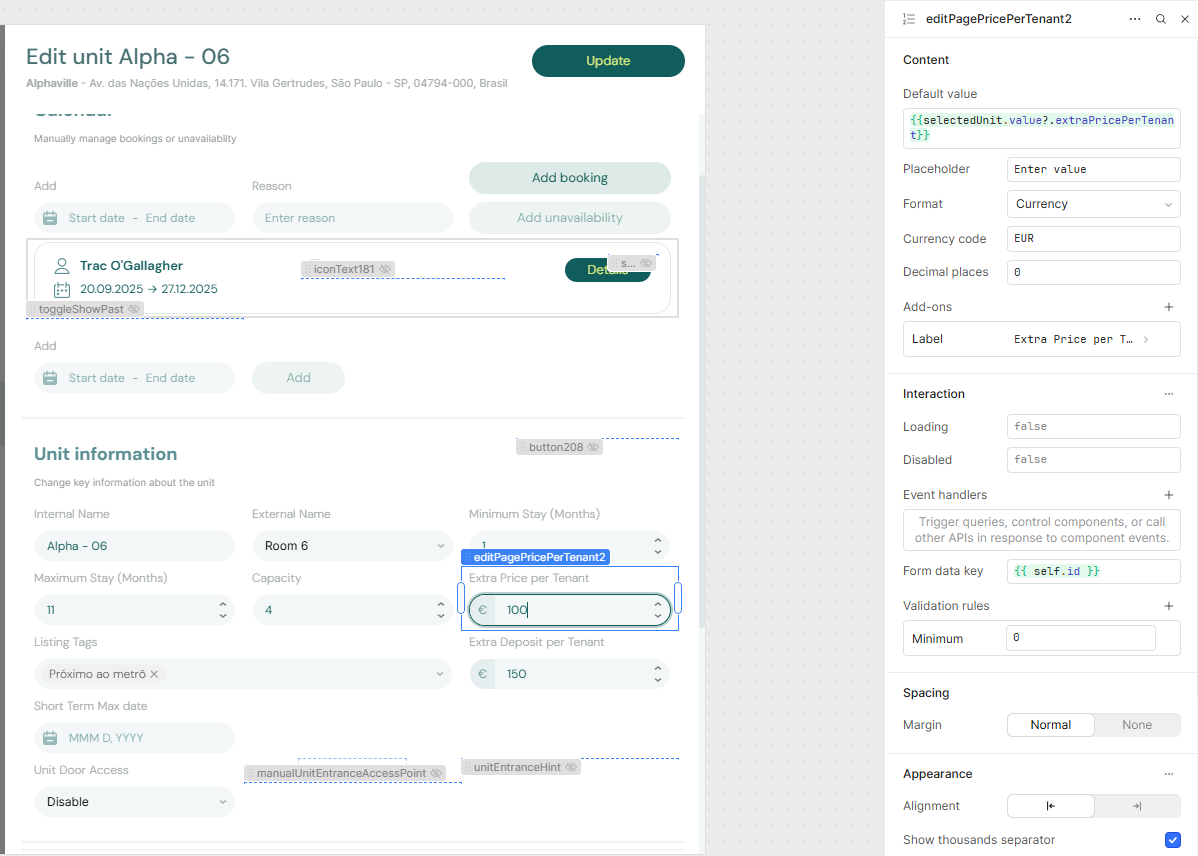
Task: Toggle visibility of the iconText181 component
Action: tap(384, 268)
